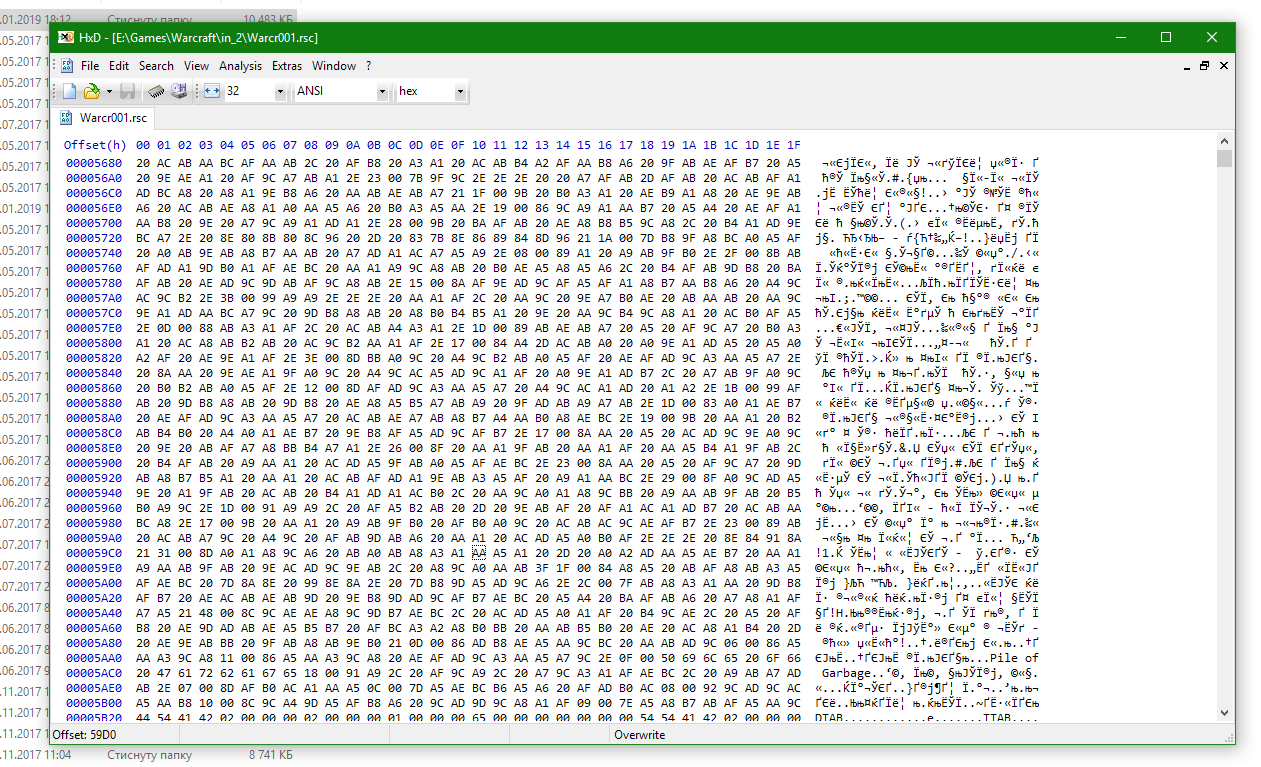Select offset row 00005700
Viewport: 1261px width, 767px height.
(x=94, y=224)
